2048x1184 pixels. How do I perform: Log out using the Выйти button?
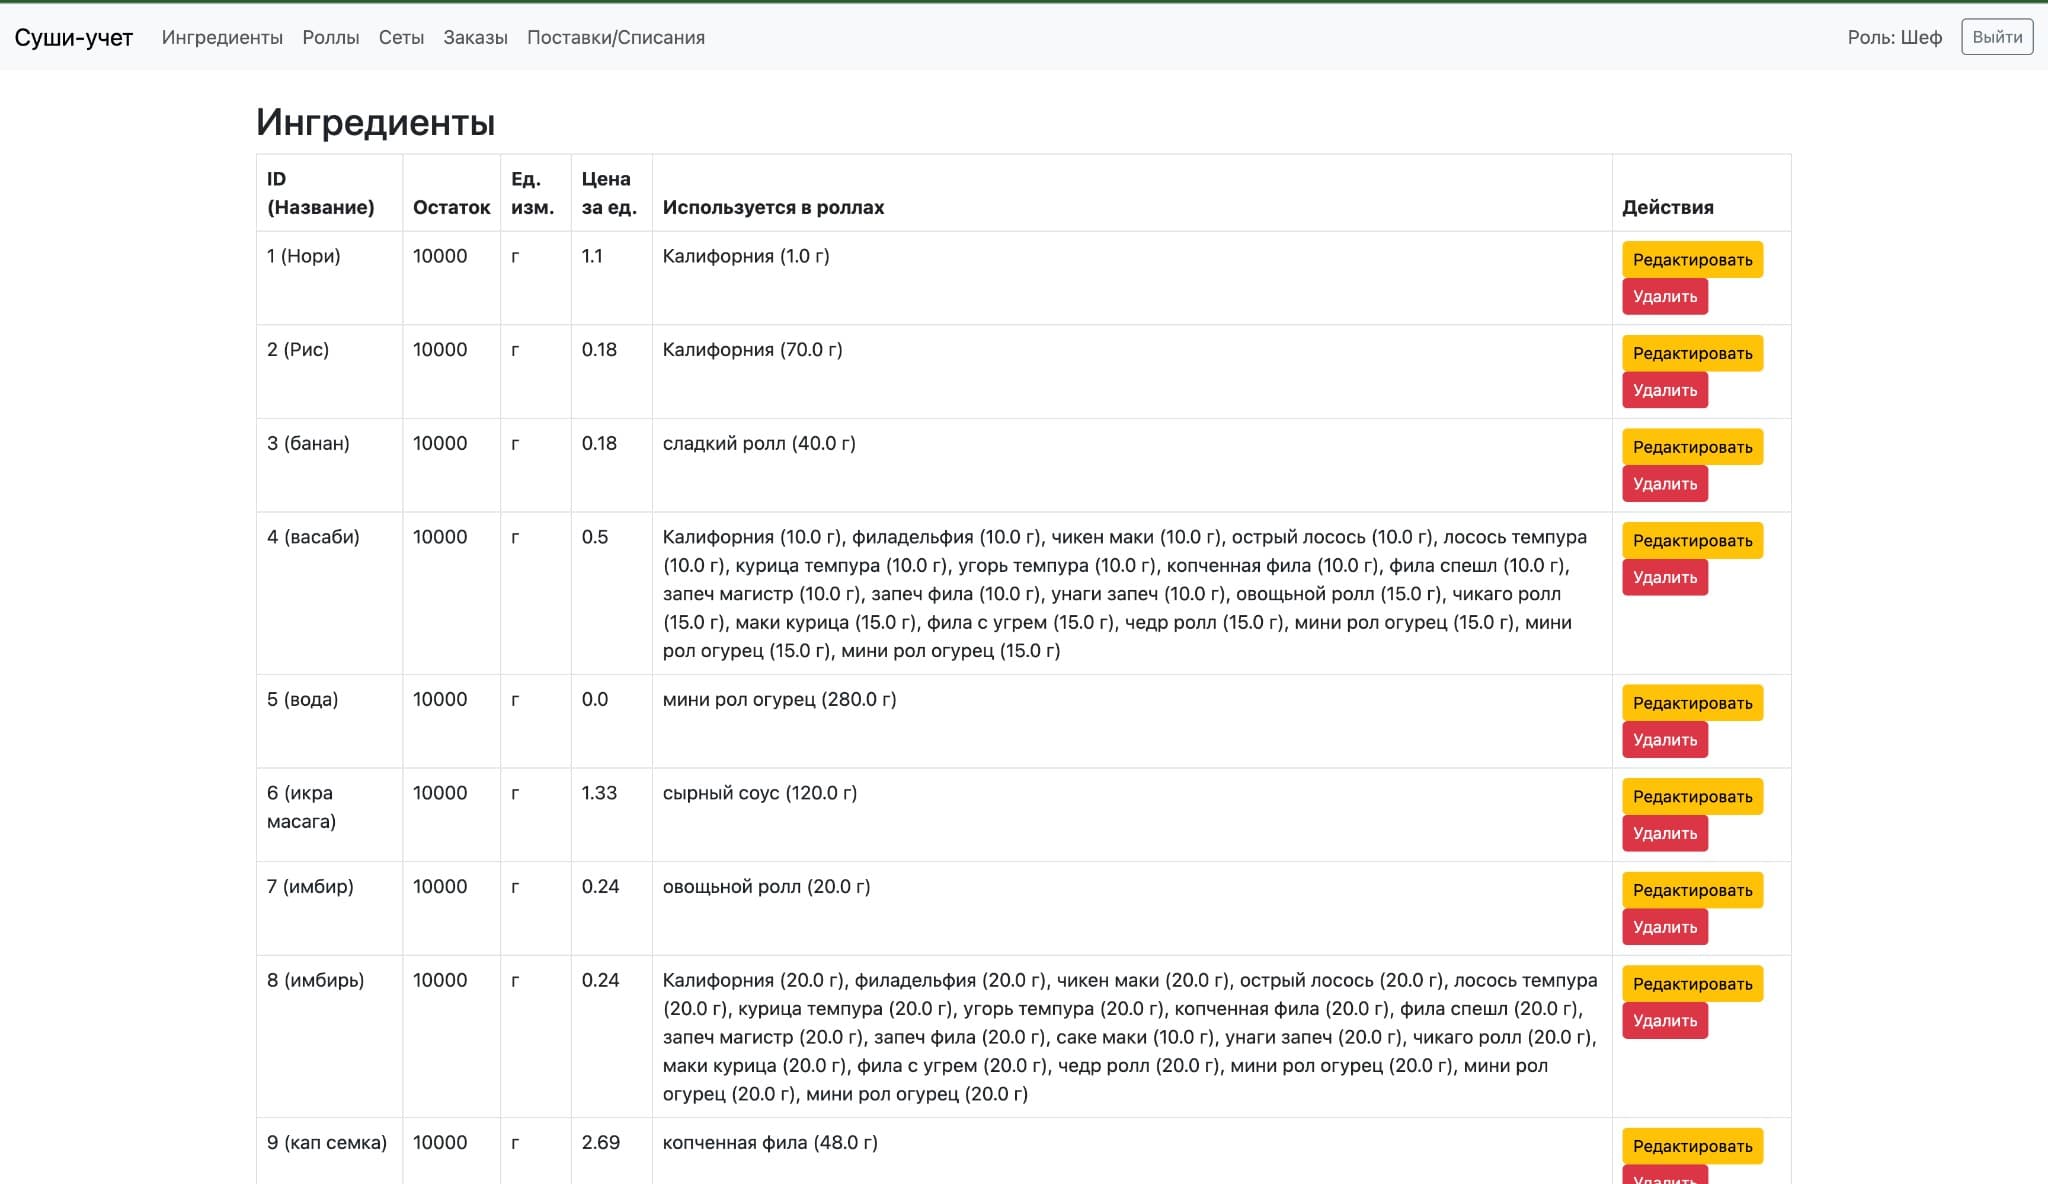[1996, 37]
